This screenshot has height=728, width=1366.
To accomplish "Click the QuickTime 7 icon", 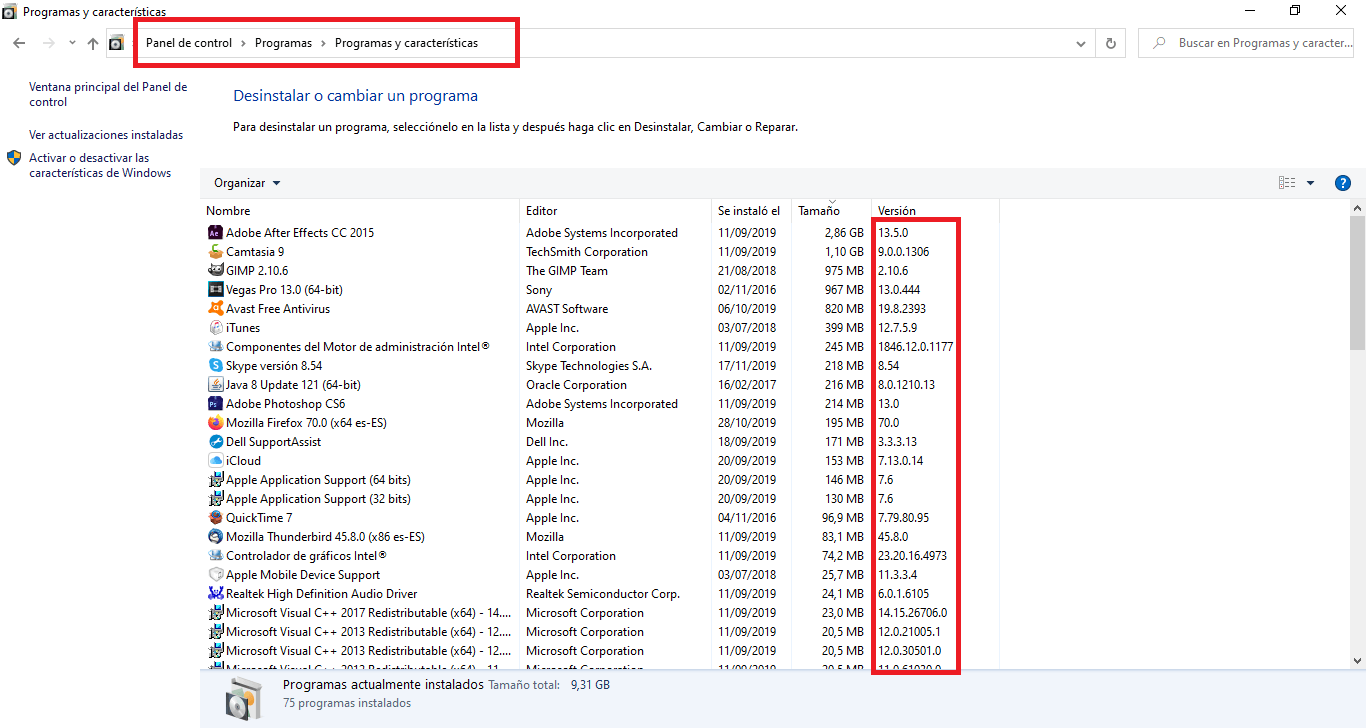I will click(215, 518).
